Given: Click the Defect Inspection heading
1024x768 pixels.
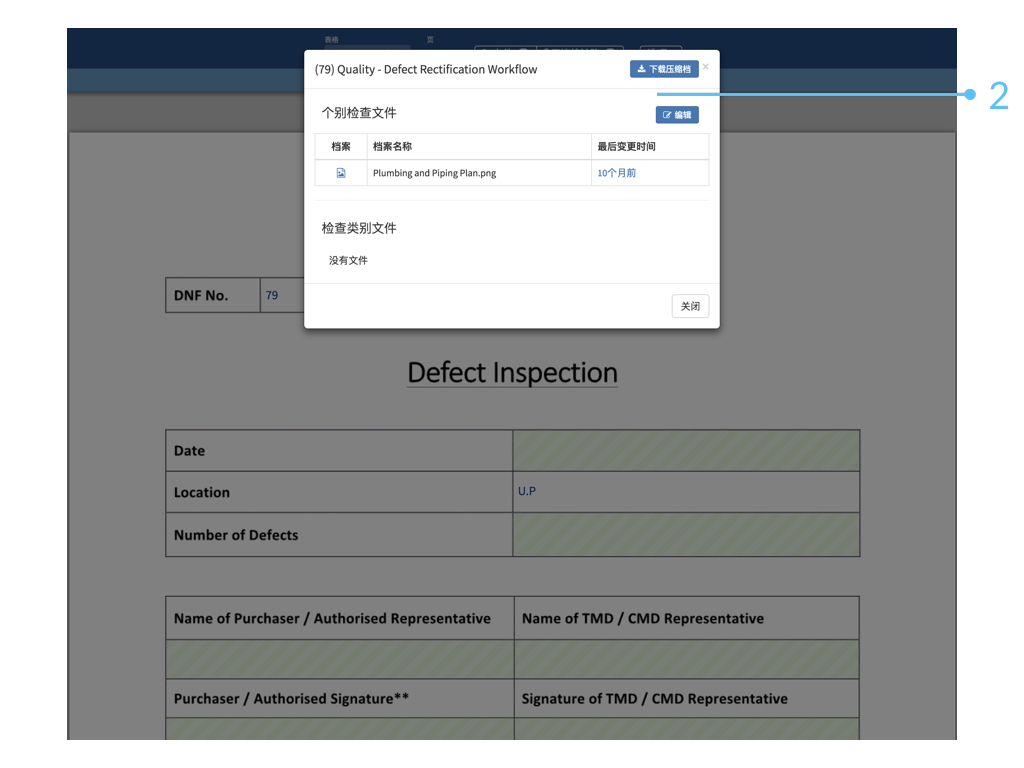Looking at the screenshot, I should 513,372.
